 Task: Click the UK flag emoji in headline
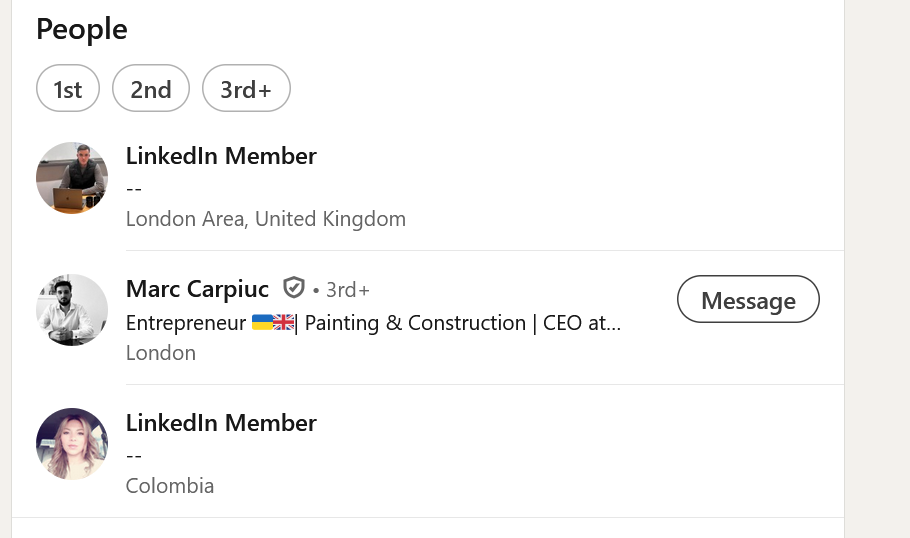pyautogui.click(x=284, y=323)
